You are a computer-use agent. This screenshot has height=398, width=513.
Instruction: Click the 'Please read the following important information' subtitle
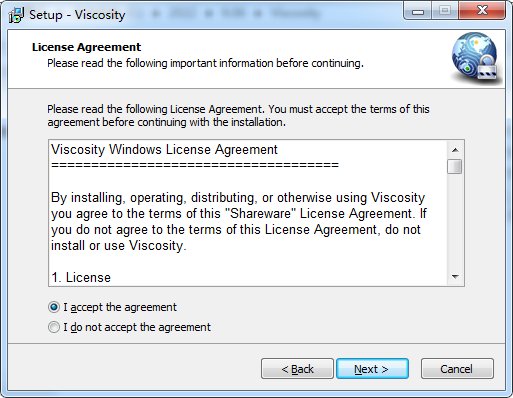coord(205,63)
